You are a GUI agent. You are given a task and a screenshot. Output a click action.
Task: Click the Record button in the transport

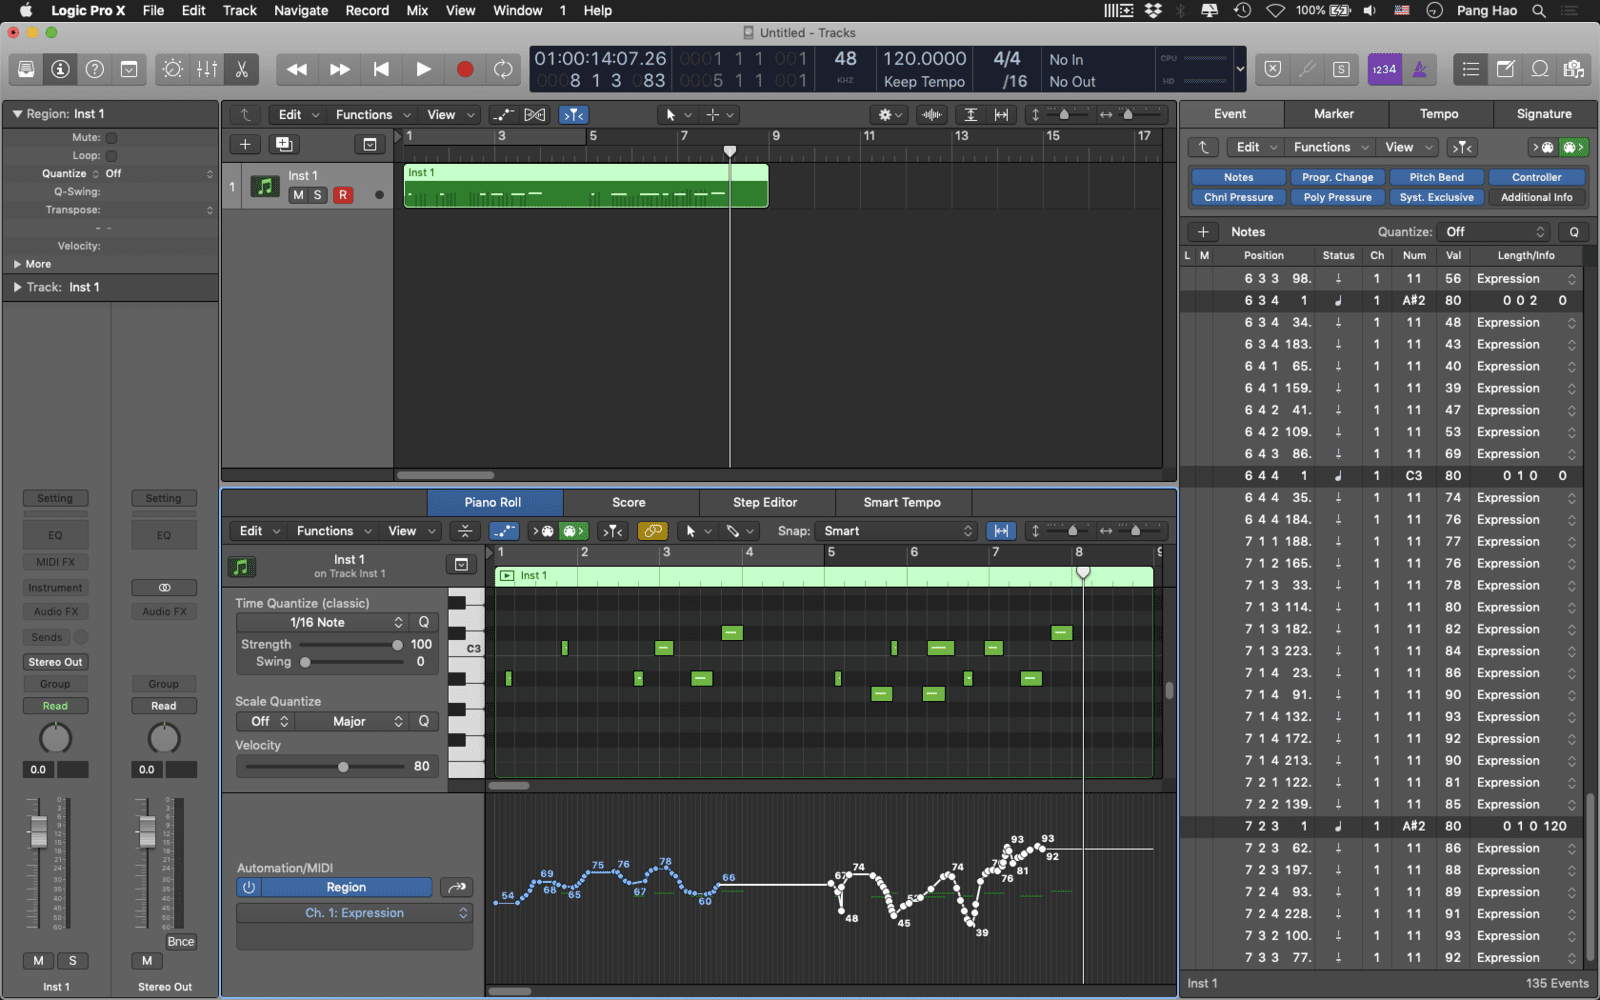pyautogui.click(x=464, y=69)
